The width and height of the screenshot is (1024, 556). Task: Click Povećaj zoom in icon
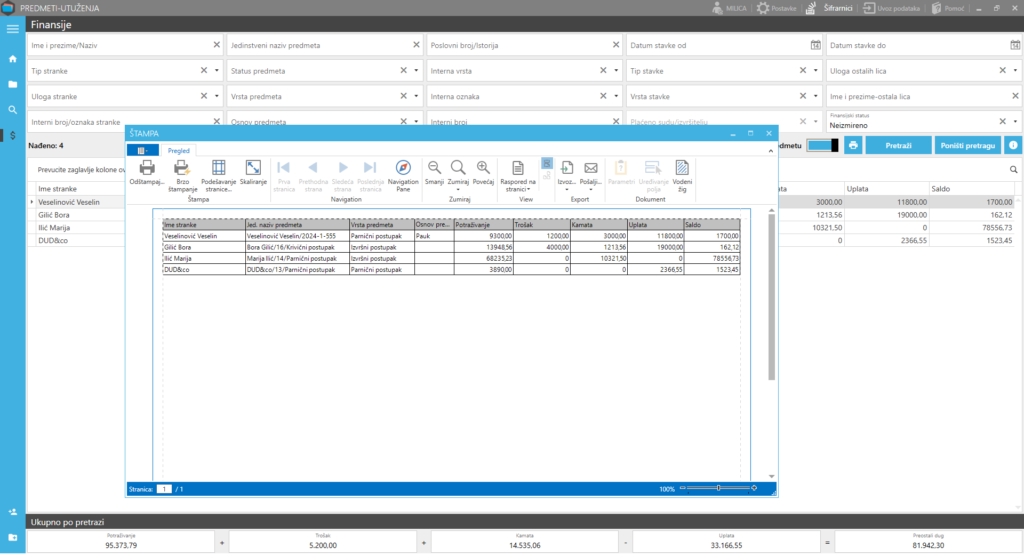pos(483,170)
